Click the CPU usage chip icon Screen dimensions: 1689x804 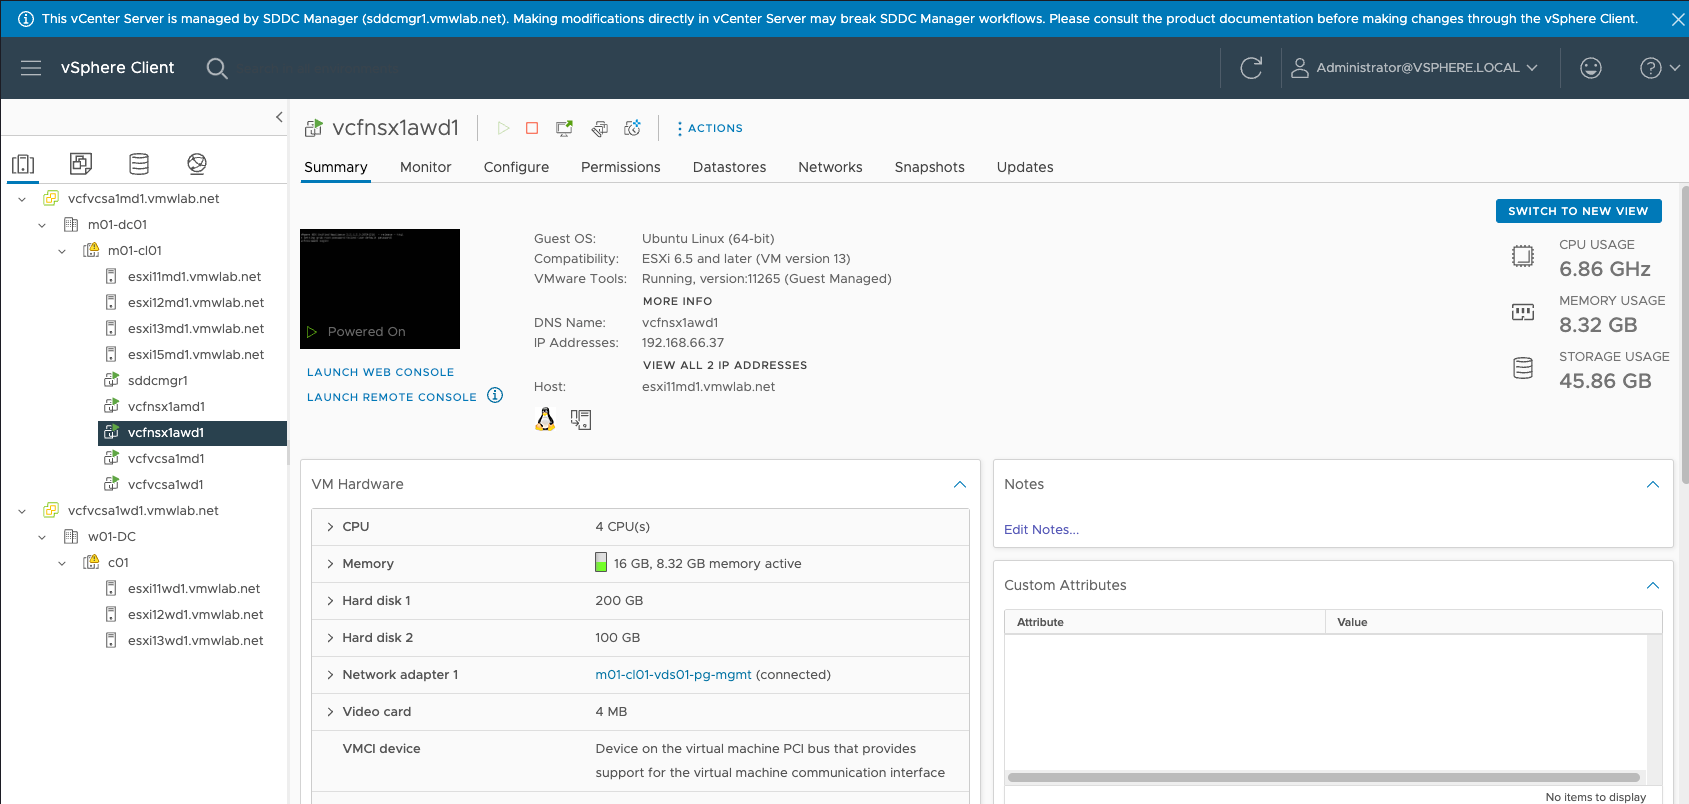[x=1523, y=256]
